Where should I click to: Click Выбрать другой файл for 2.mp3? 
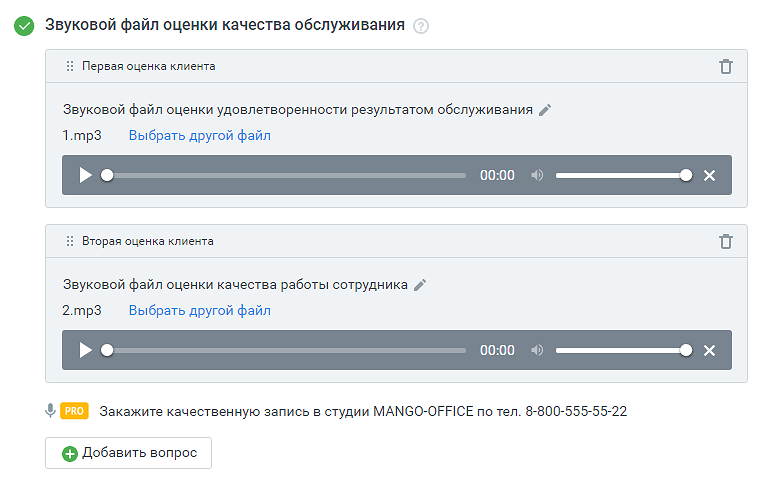(x=199, y=310)
